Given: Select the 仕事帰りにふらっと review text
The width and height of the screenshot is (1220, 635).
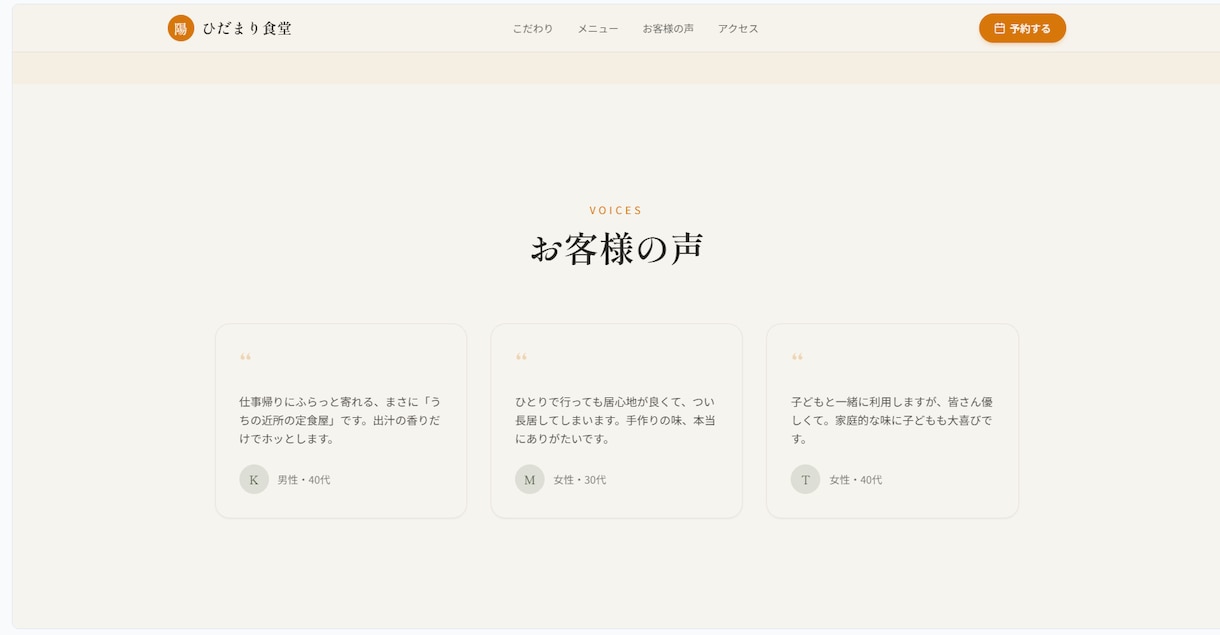Looking at the screenshot, I should point(340,420).
